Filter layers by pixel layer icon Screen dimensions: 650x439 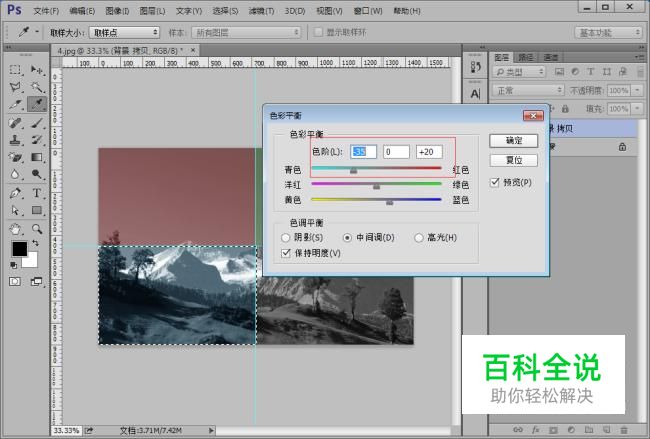tap(559, 72)
